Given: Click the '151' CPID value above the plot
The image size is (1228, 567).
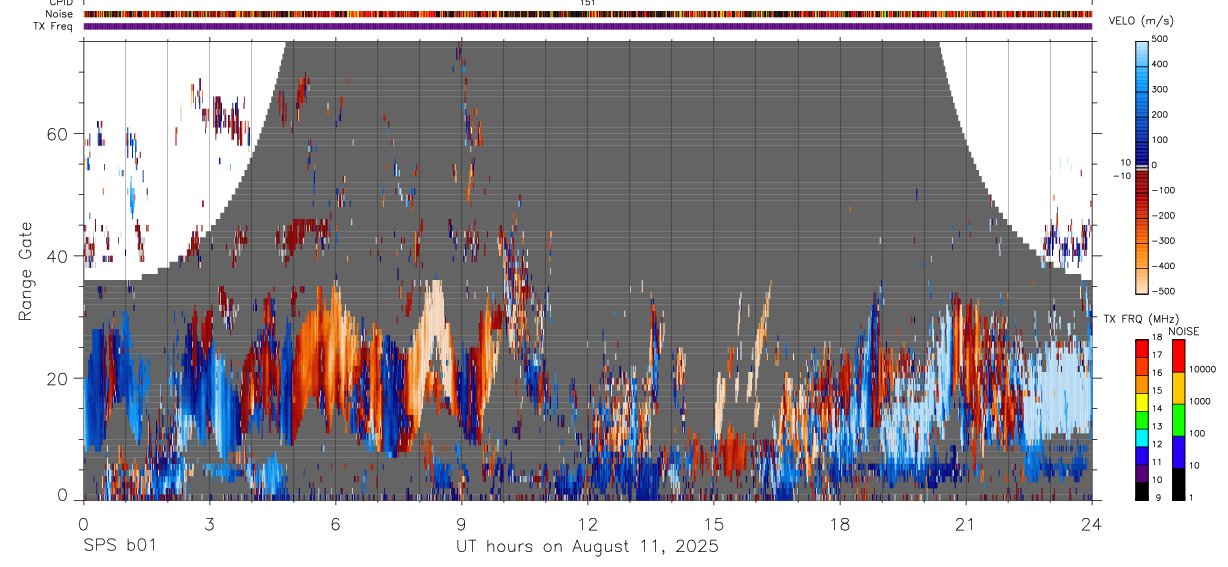Looking at the screenshot, I should point(588,3).
